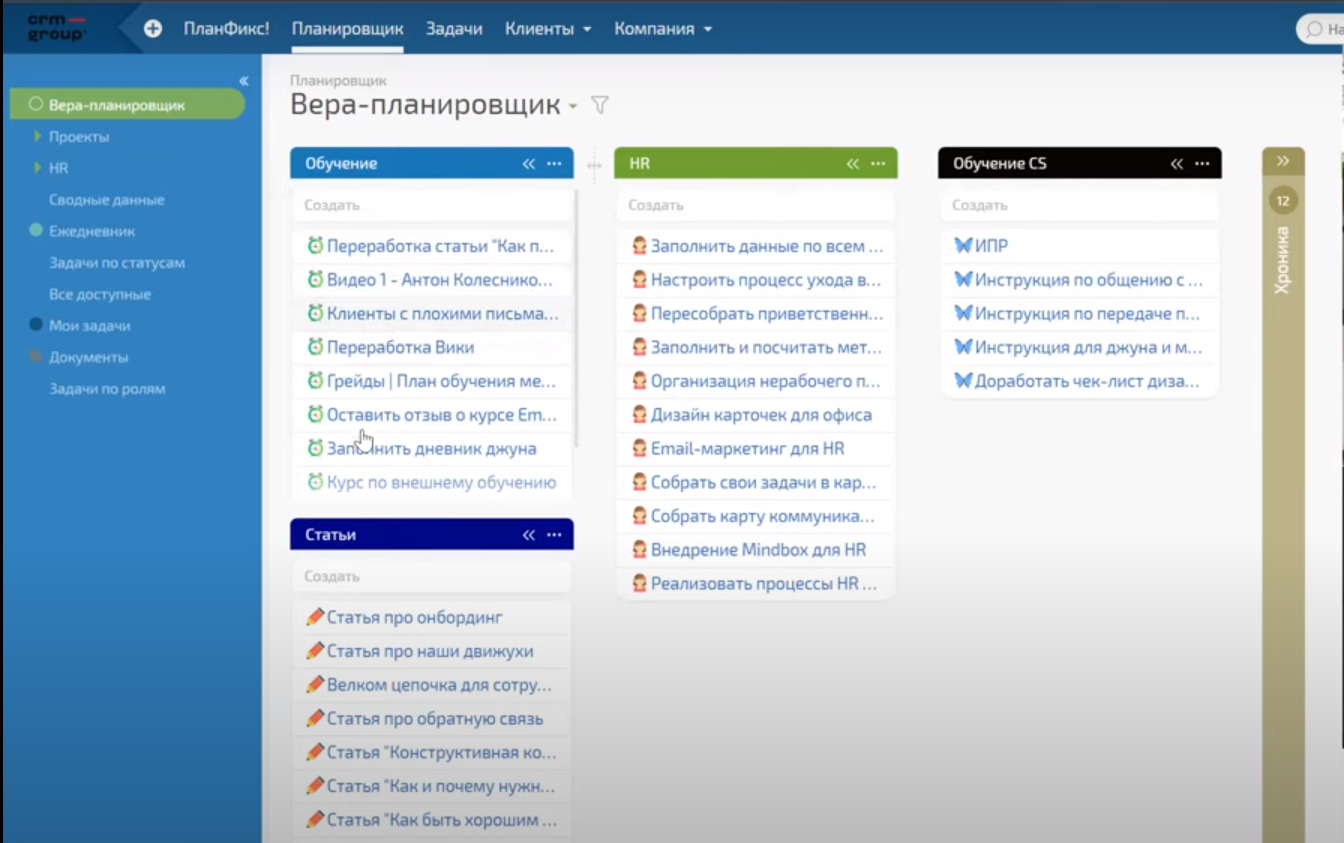Open task Грейды | План обучения
This screenshot has height=843, width=1344.
coord(442,381)
